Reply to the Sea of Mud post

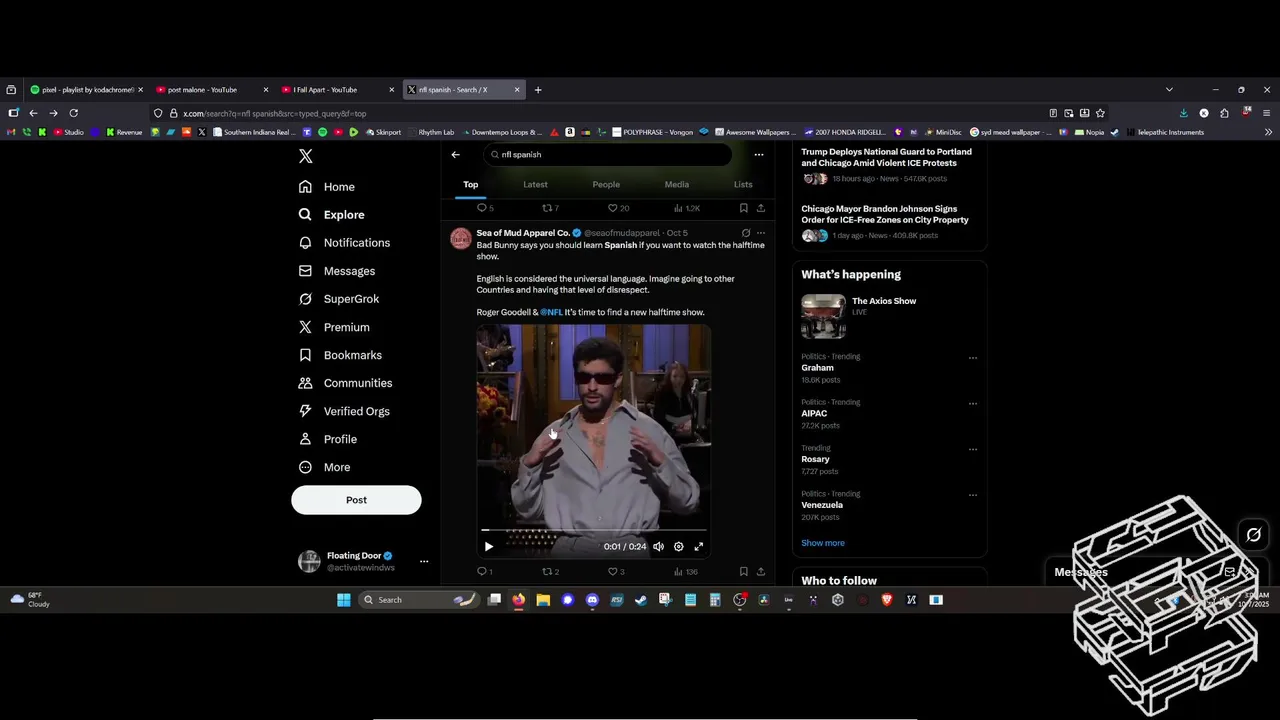[484, 572]
